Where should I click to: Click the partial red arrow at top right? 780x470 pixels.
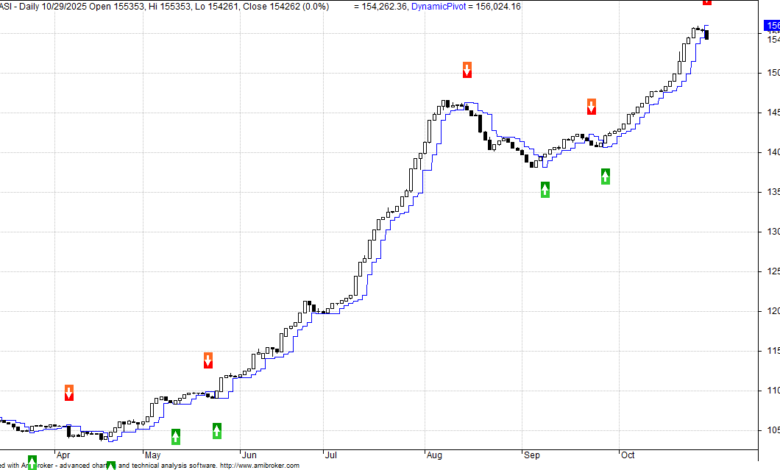coord(707,3)
